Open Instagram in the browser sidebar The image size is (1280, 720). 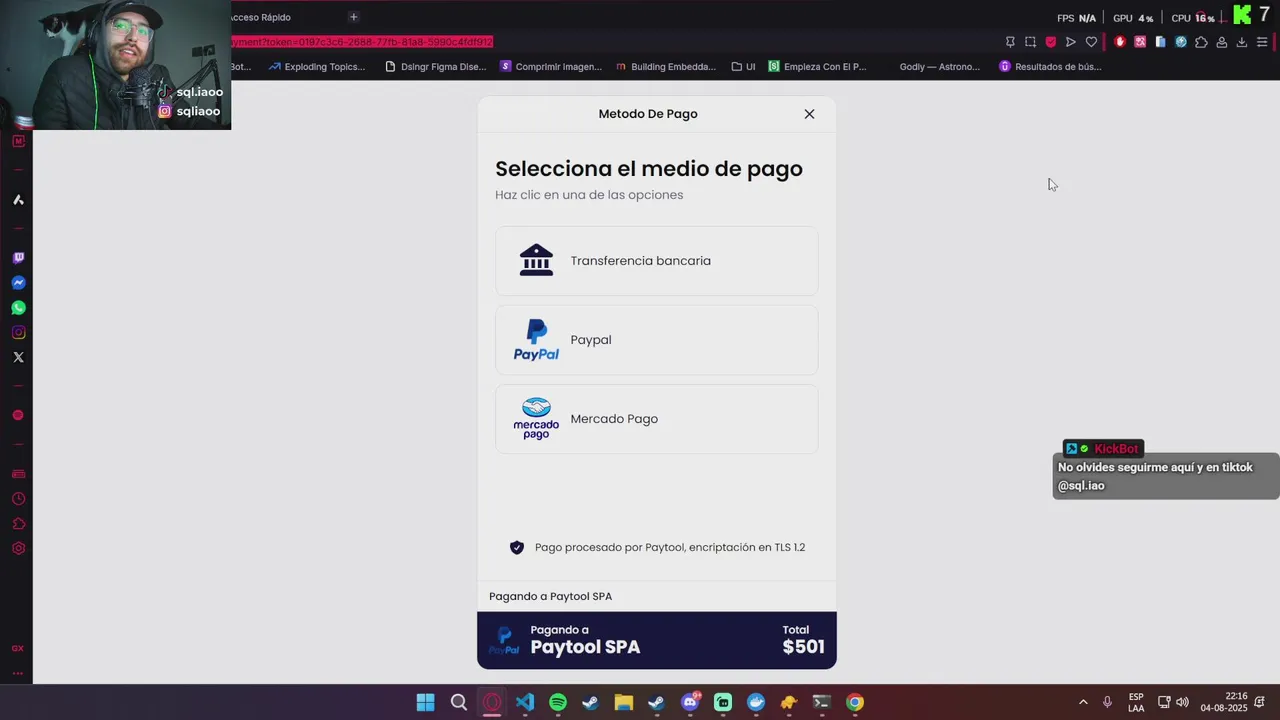coord(18,333)
